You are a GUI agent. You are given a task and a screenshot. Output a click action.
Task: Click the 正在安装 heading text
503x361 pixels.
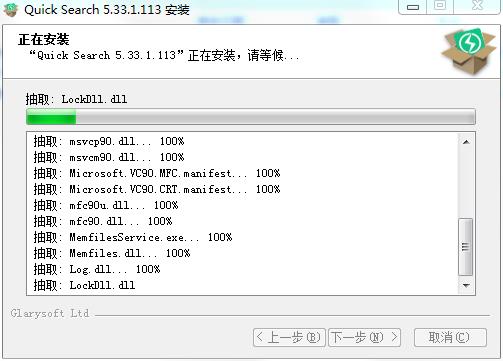[x=44, y=40]
